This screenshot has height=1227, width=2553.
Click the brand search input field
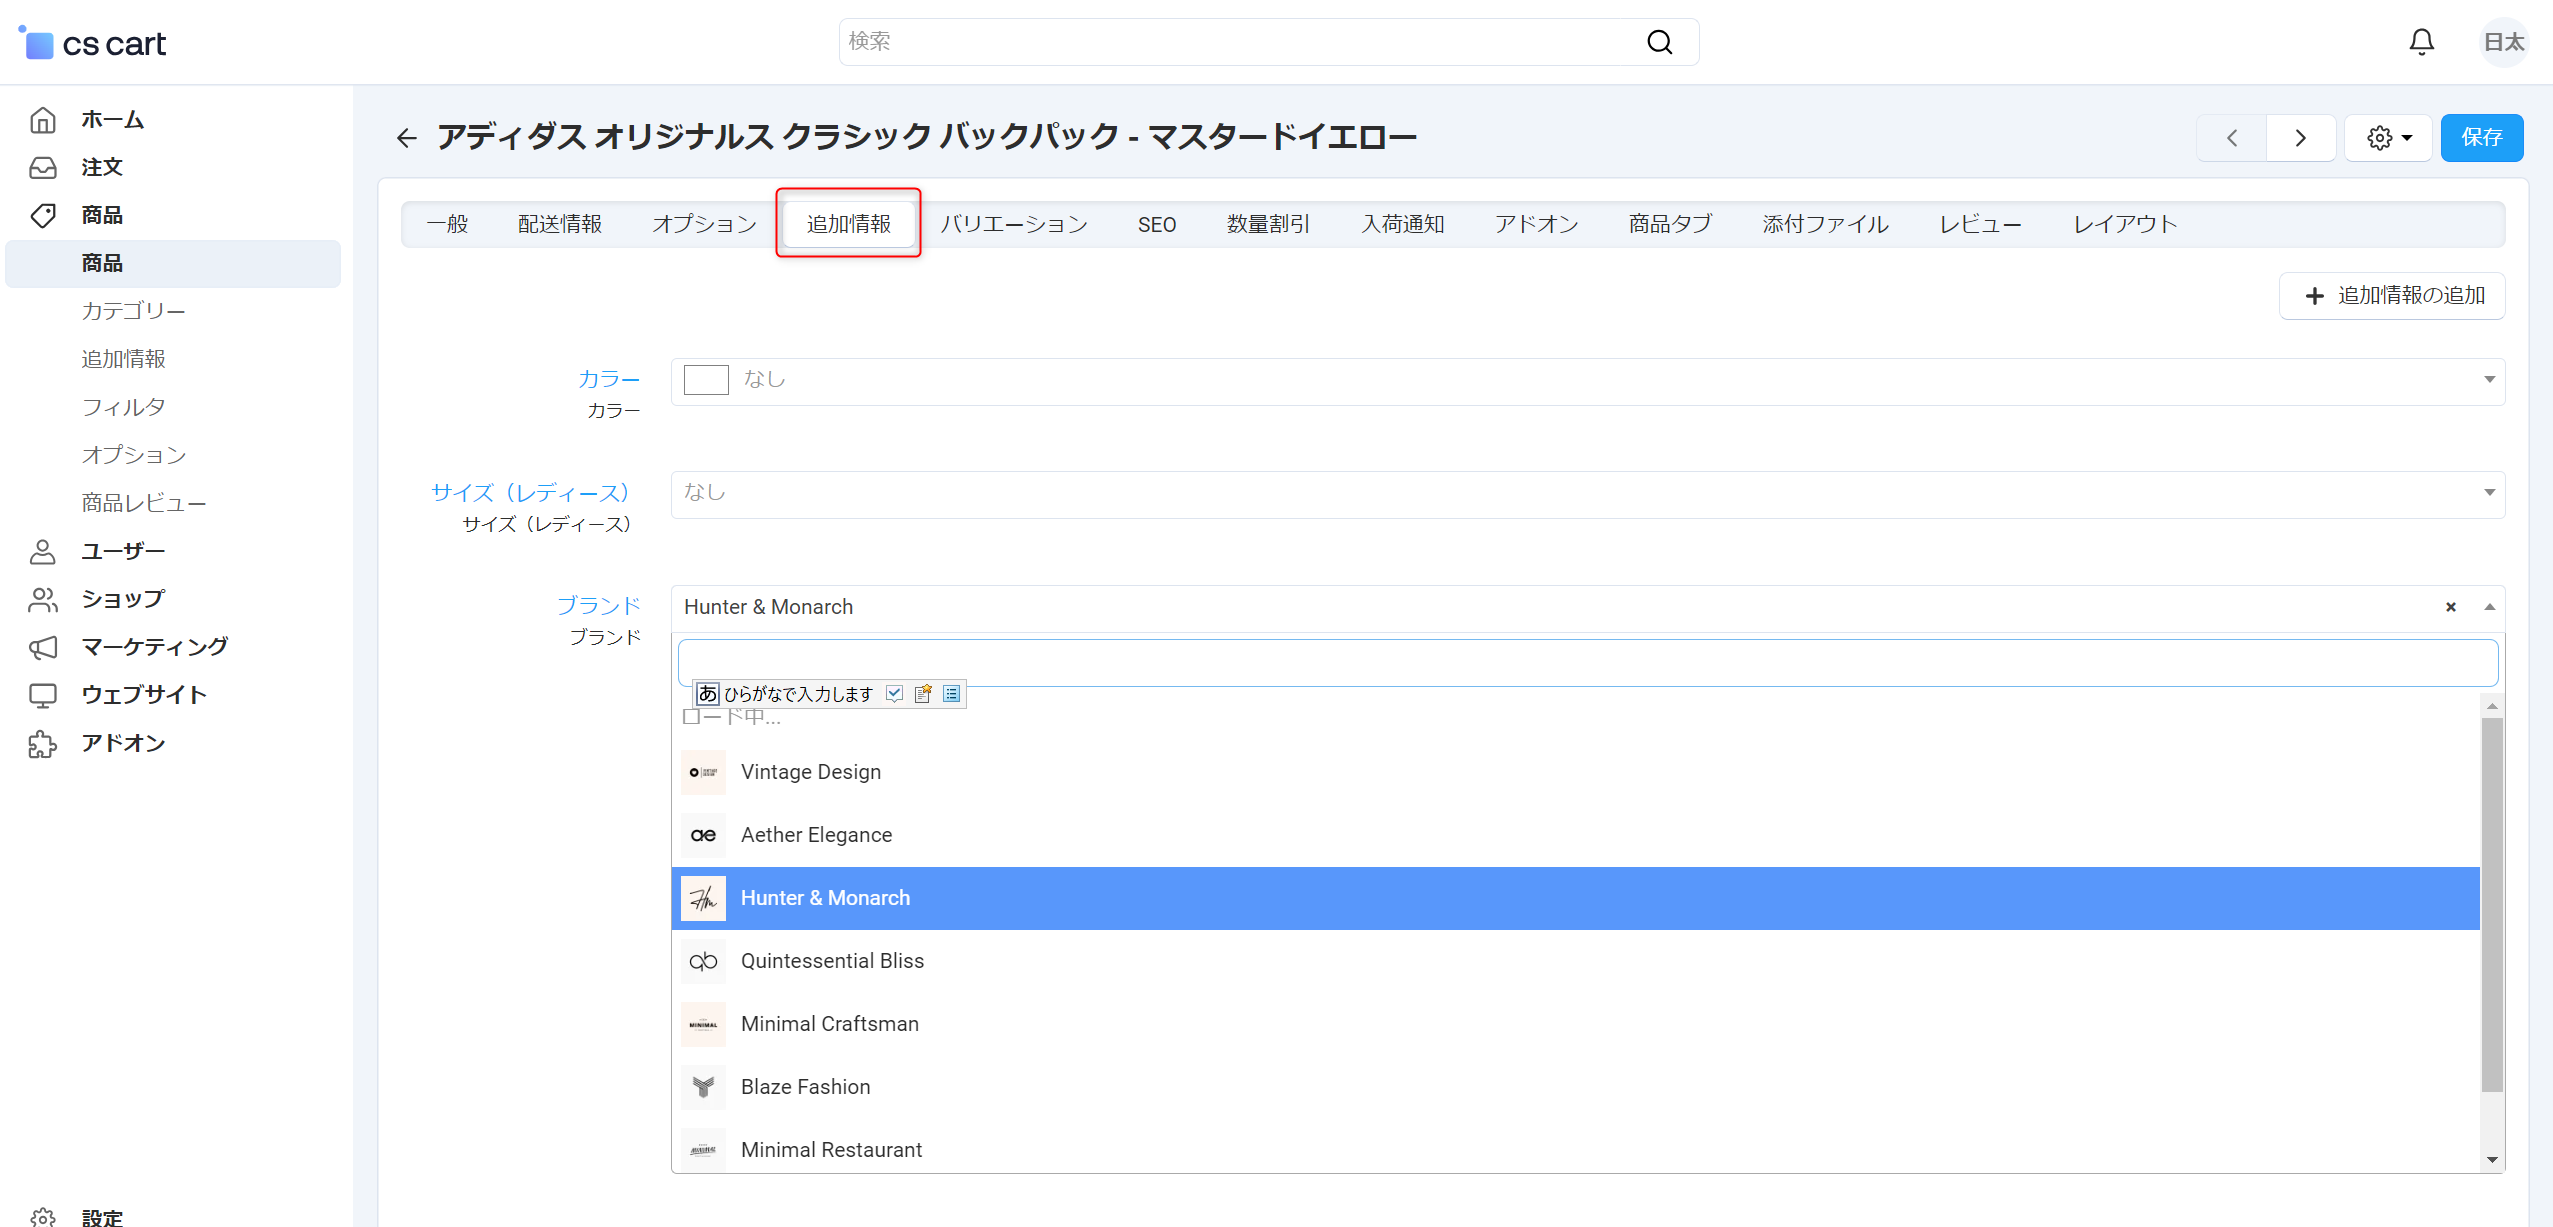pyautogui.click(x=1587, y=662)
